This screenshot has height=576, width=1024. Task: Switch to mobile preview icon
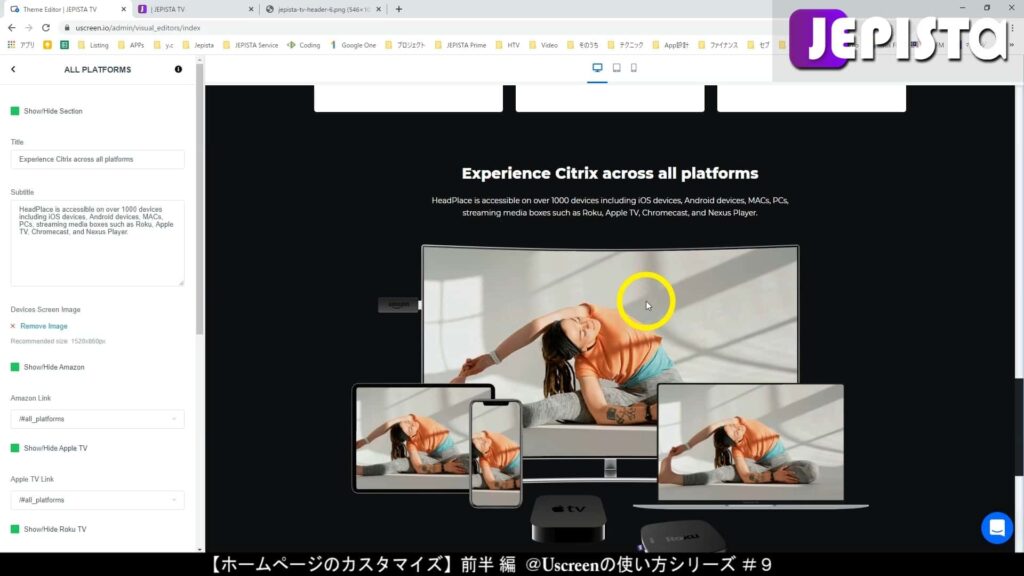[x=633, y=68]
